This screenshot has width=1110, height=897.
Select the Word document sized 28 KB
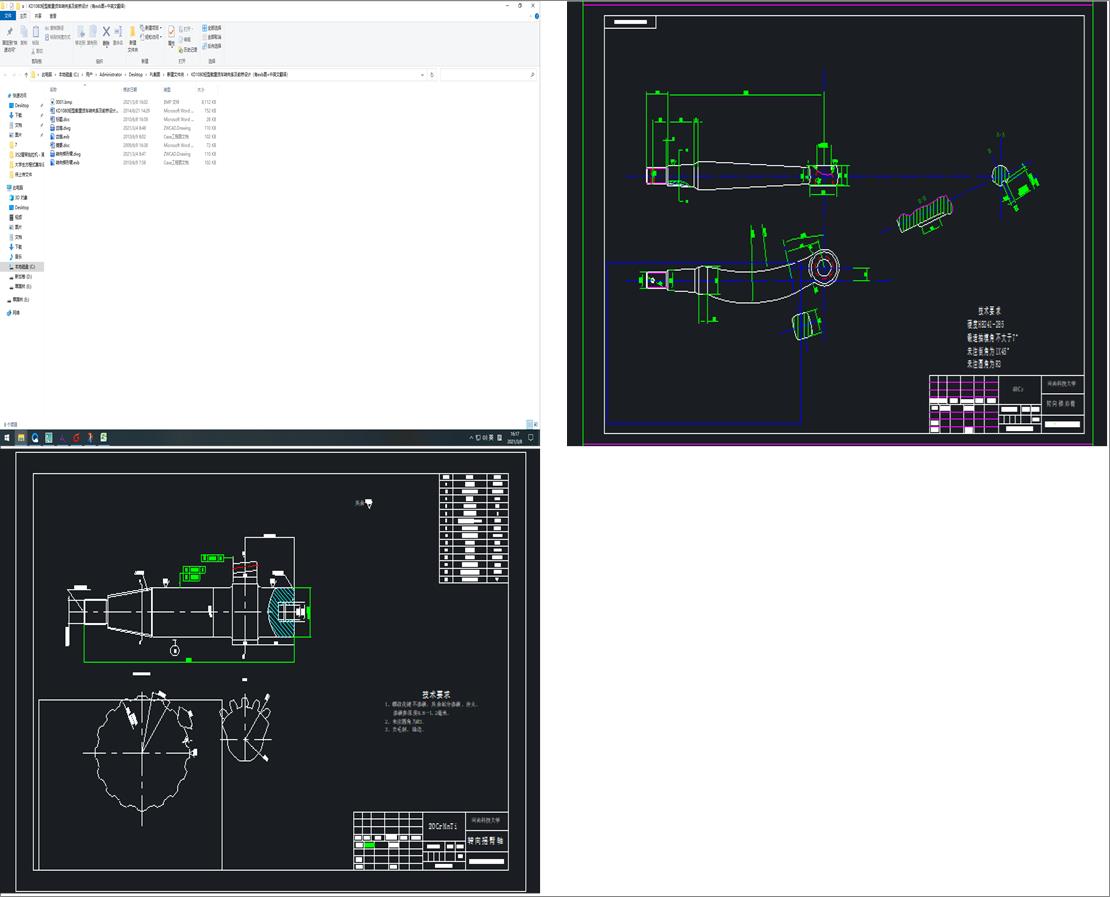(60, 120)
